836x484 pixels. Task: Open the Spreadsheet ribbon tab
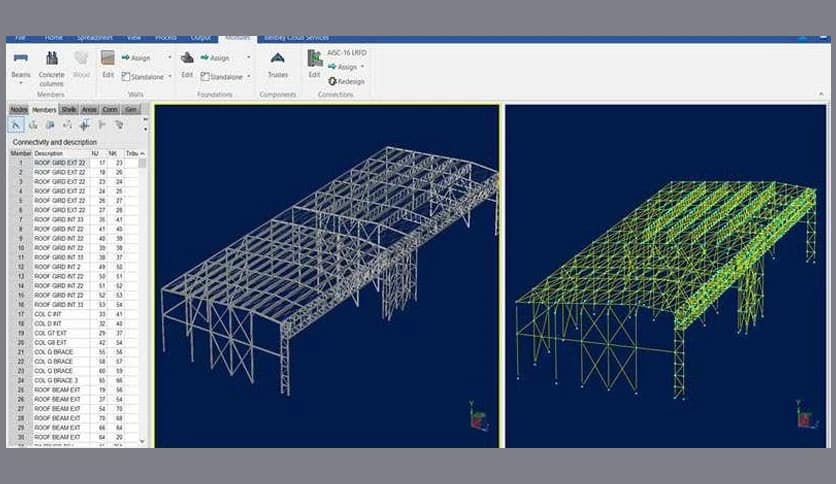tap(93, 39)
